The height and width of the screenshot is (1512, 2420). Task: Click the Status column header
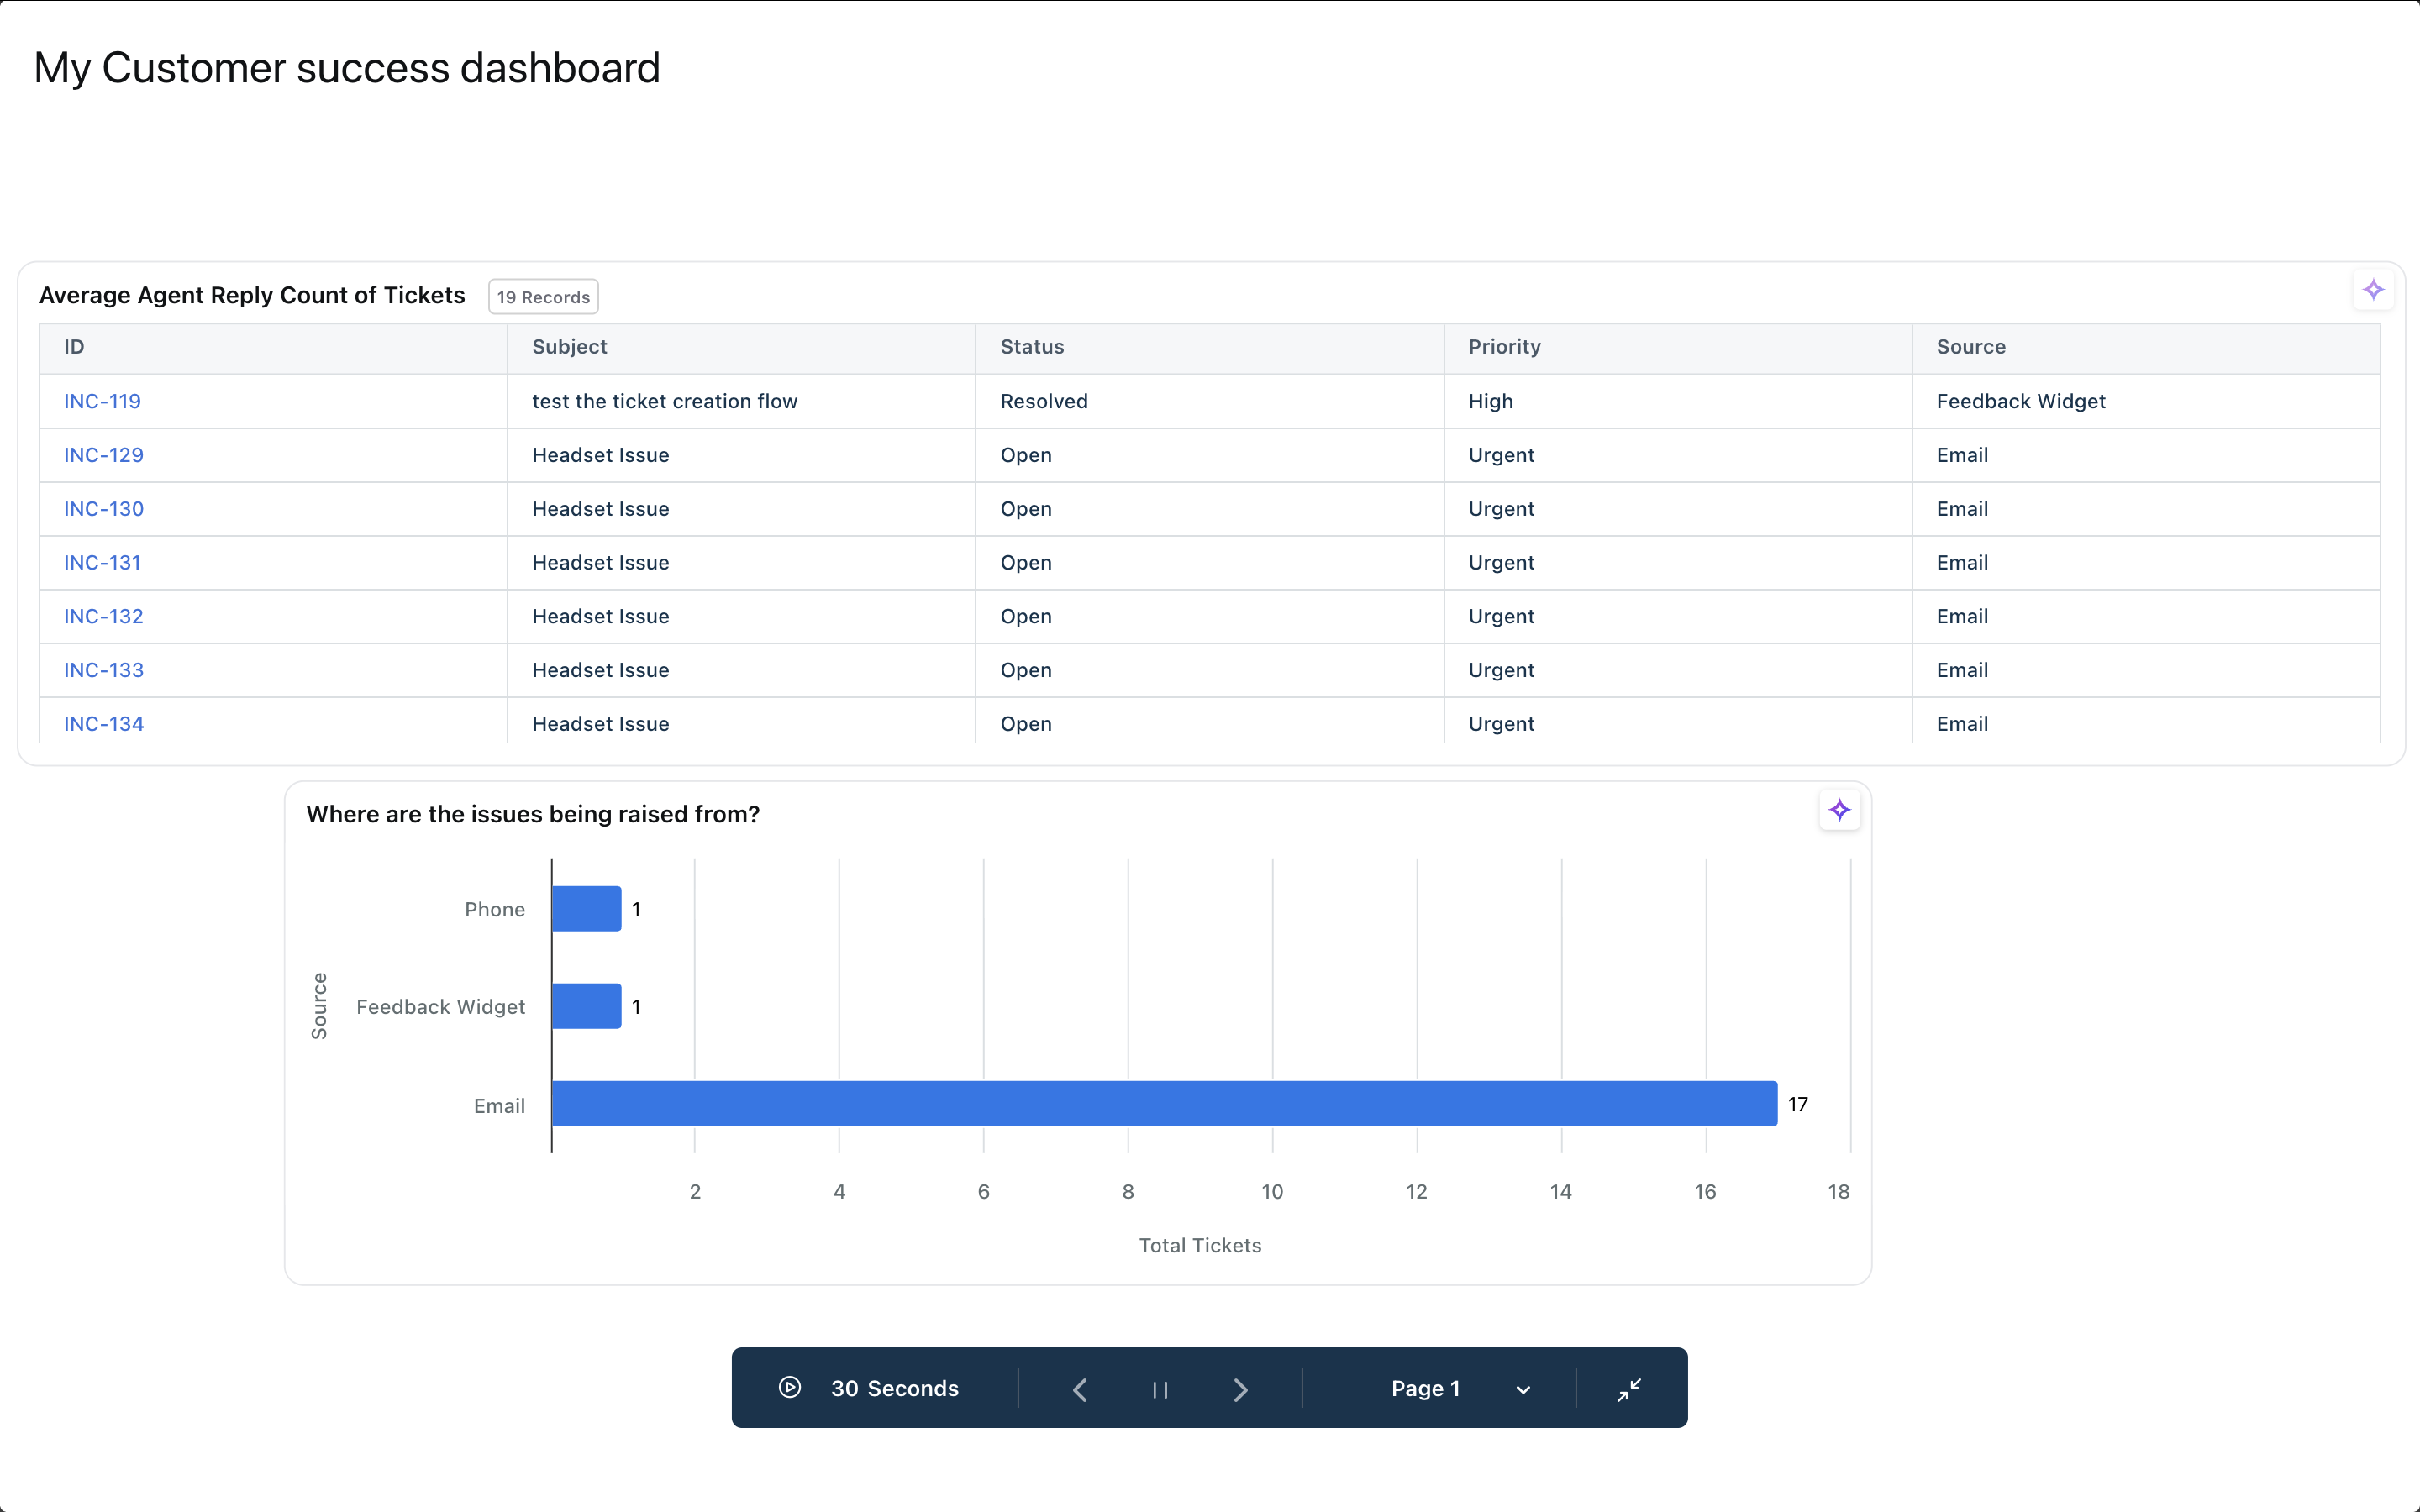tap(1031, 347)
